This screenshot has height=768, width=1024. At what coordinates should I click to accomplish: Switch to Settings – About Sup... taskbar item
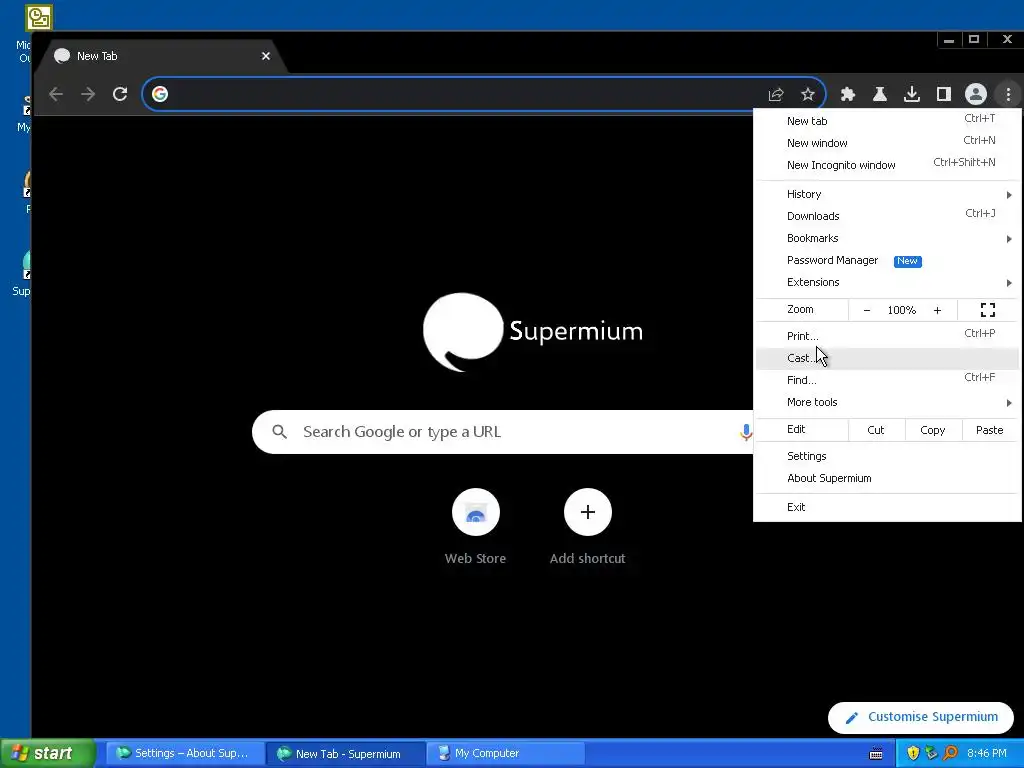tap(185, 754)
